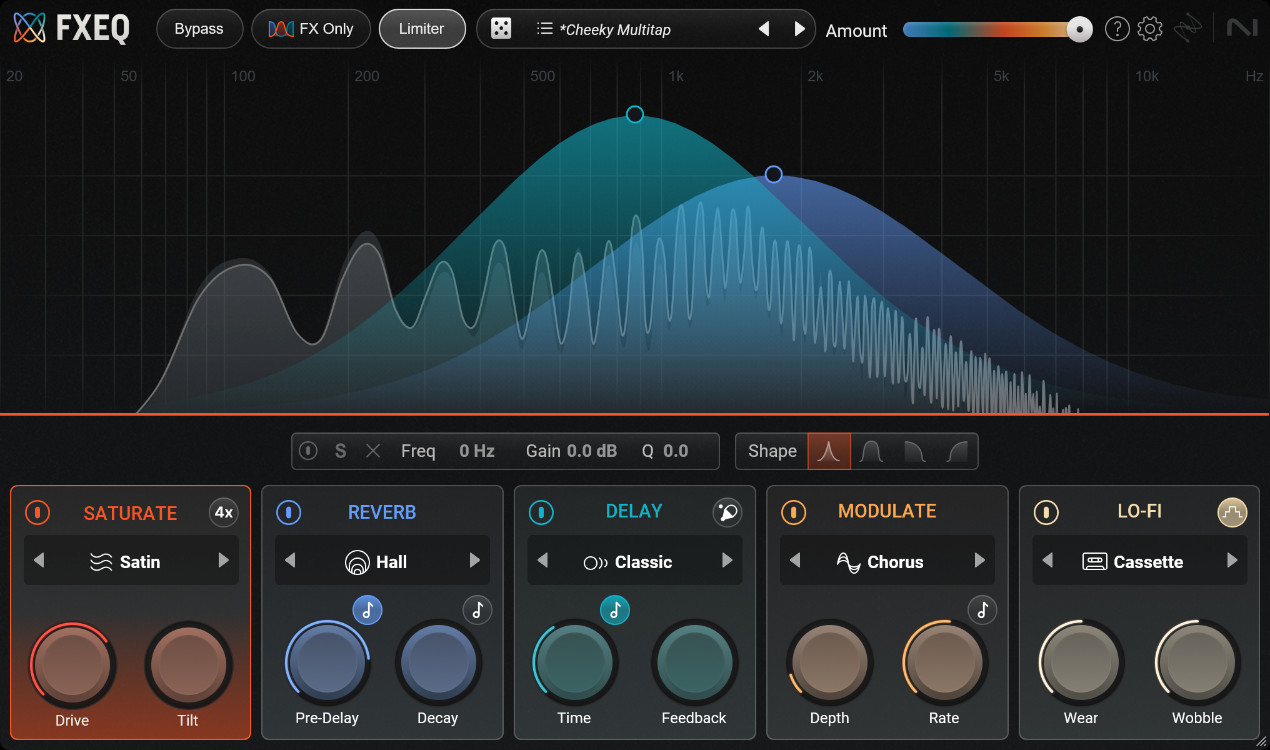Toggle Decay tempo sync note icon
The height and width of the screenshot is (750, 1270).
tap(477, 610)
